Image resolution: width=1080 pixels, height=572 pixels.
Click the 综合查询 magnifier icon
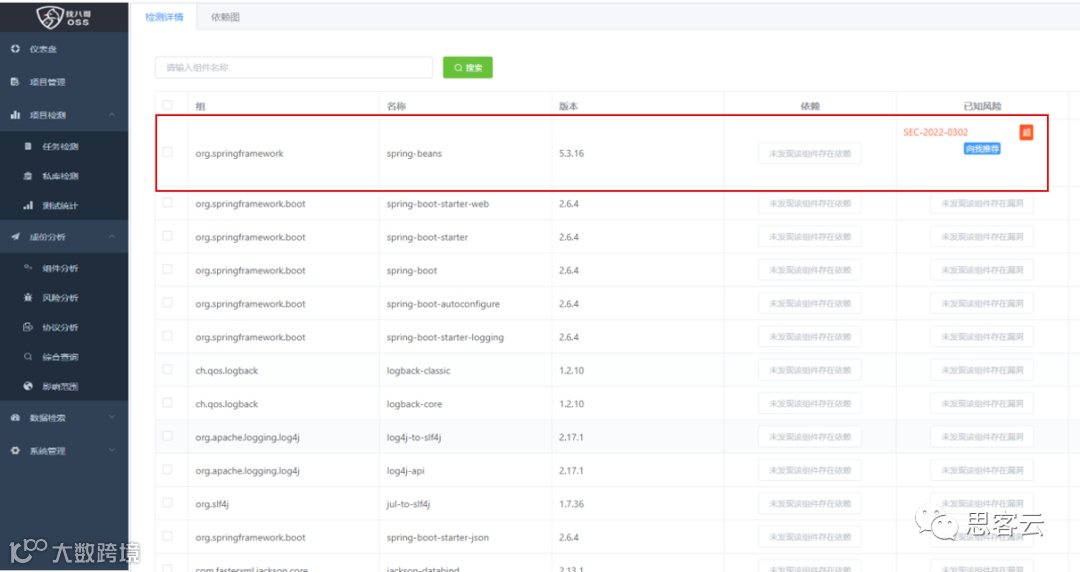click(28, 356)
